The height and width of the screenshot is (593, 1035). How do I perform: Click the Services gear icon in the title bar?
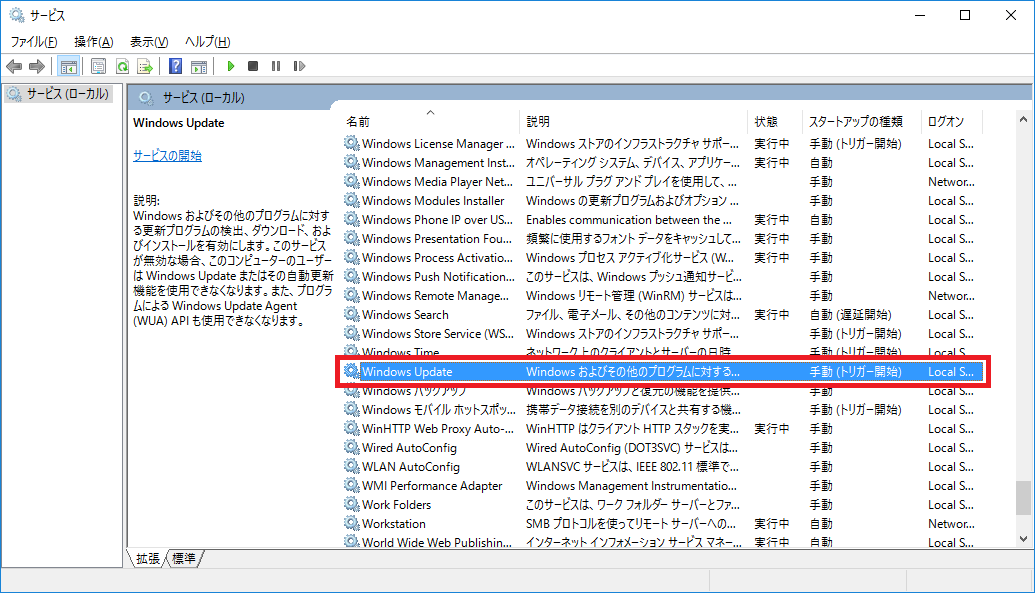(17, 15)
